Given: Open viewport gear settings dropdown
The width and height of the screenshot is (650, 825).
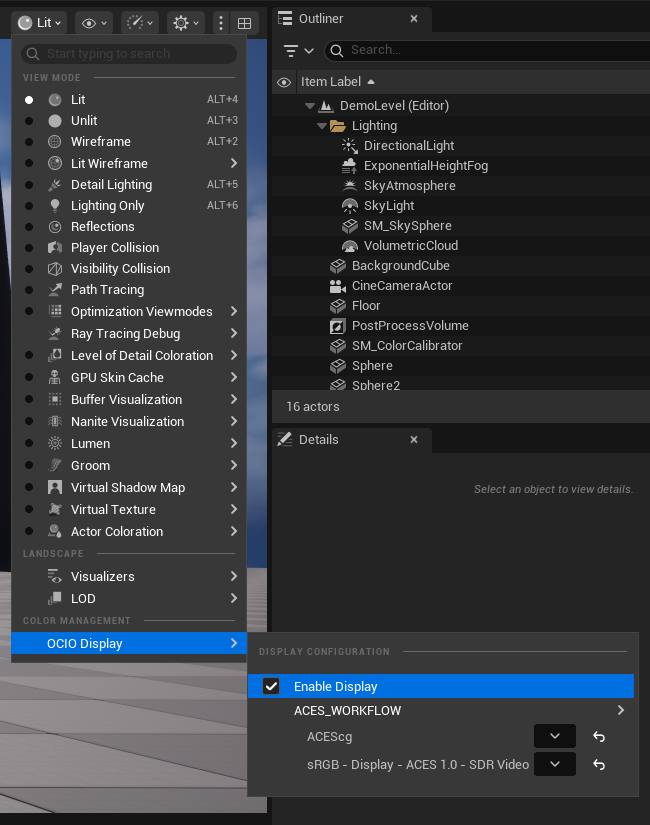Looking at the screenshot, I should [186, 23].
